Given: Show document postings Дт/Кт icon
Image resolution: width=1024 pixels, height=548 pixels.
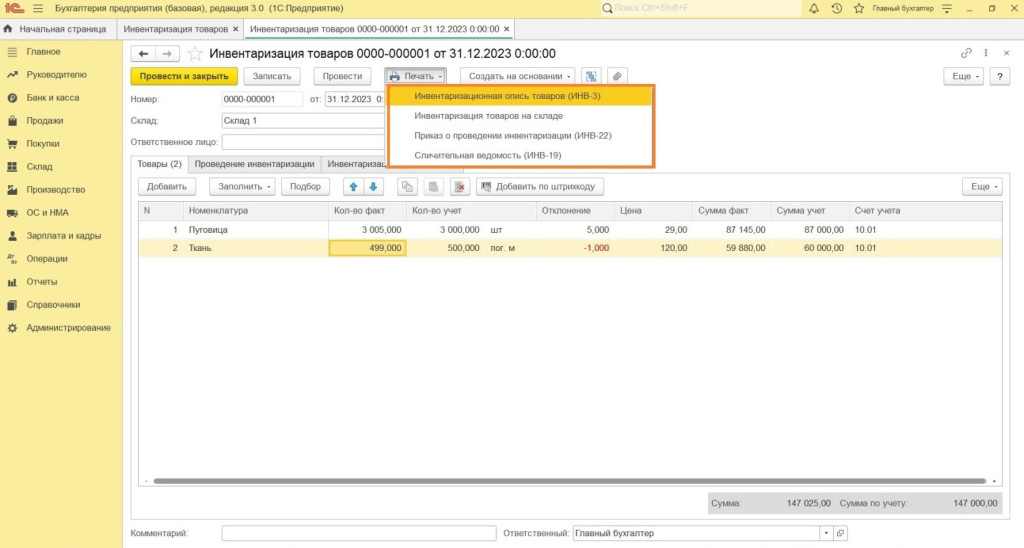Looking at the screenshot, I should (x=591, y=76).
